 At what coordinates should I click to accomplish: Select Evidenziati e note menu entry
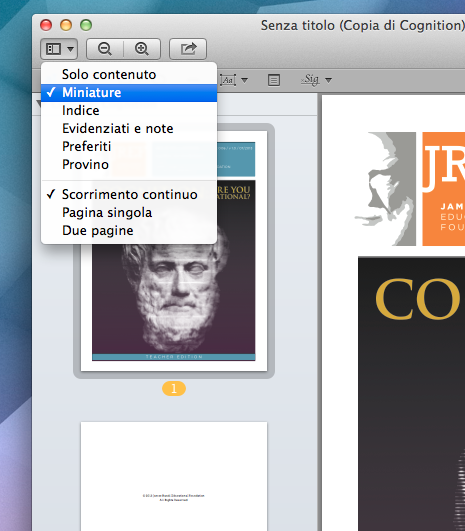pos(129,128)
